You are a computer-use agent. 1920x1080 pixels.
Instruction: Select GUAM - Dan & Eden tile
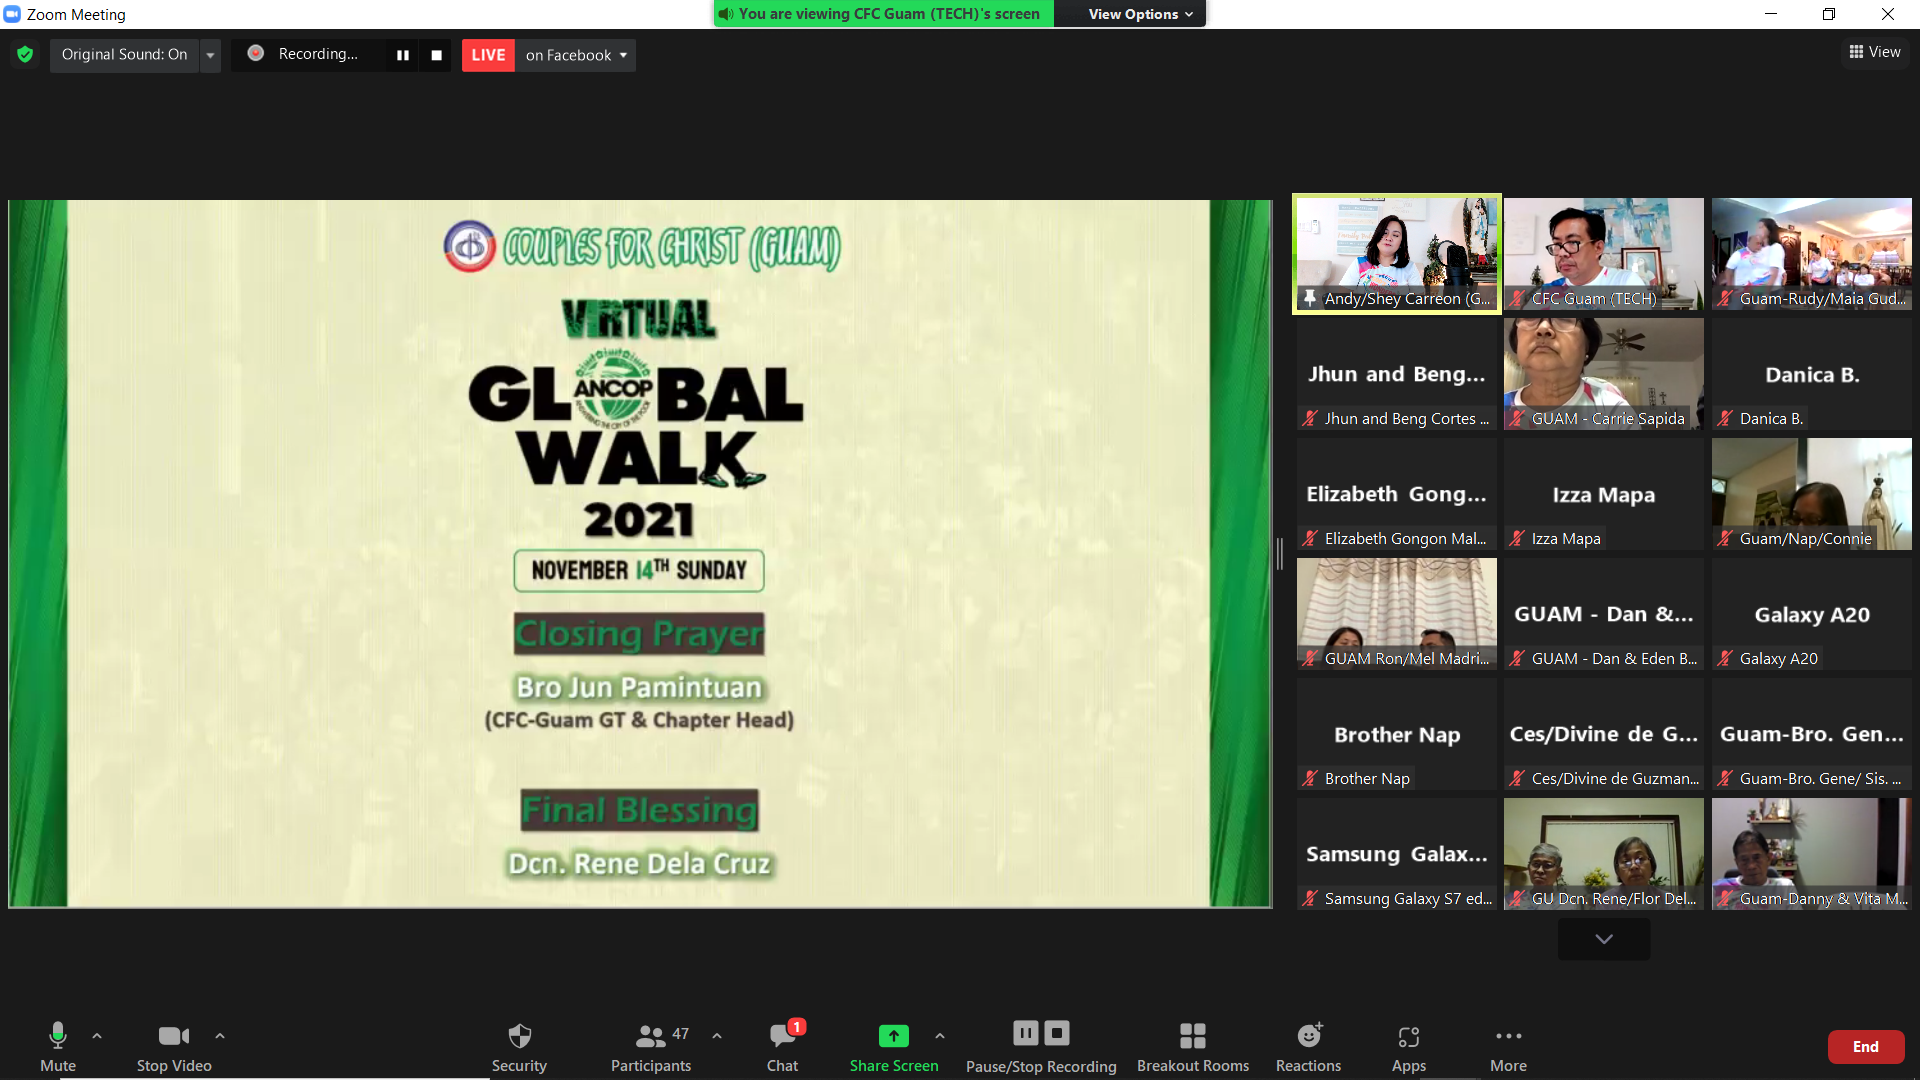[x=1603, y=614]
